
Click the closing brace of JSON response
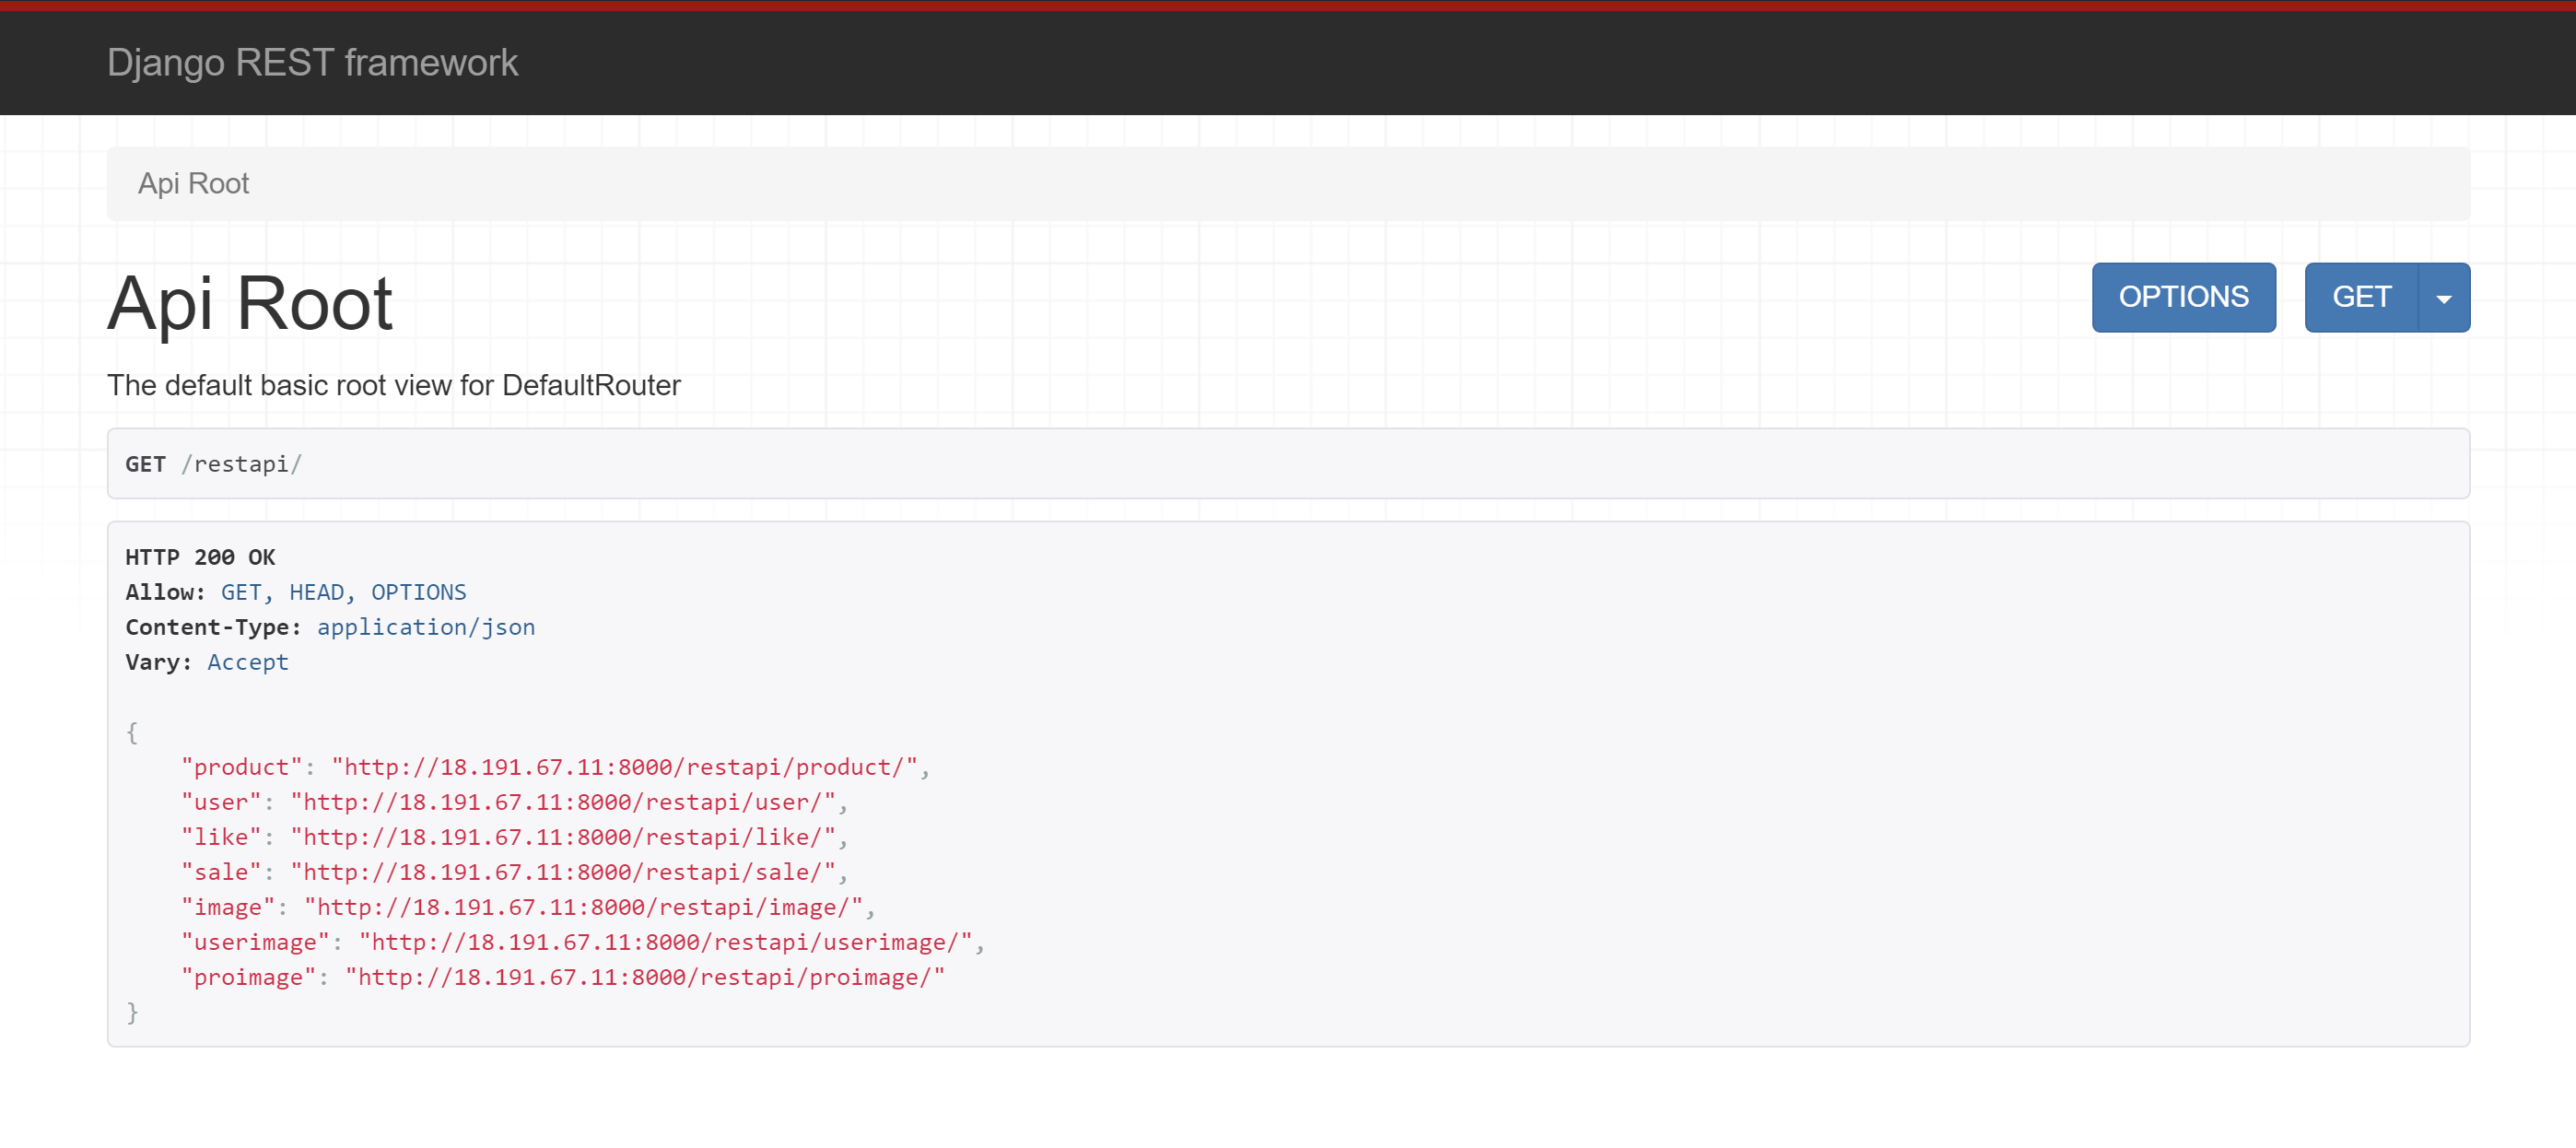[132, 1012]
